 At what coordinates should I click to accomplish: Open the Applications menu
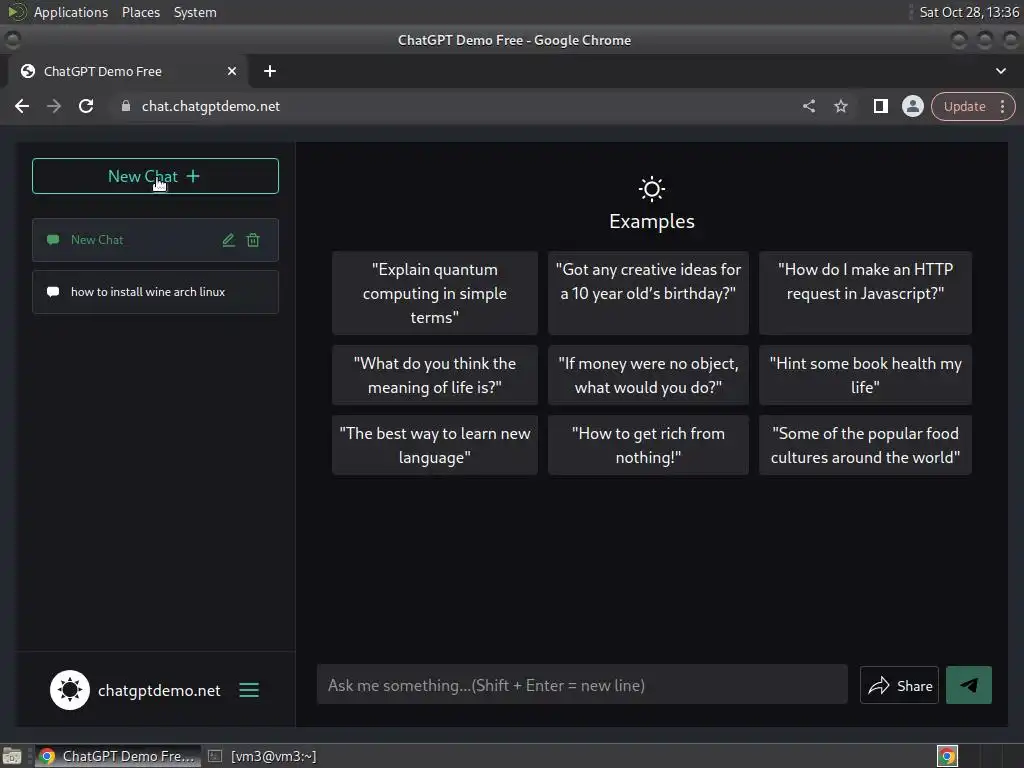71,12
